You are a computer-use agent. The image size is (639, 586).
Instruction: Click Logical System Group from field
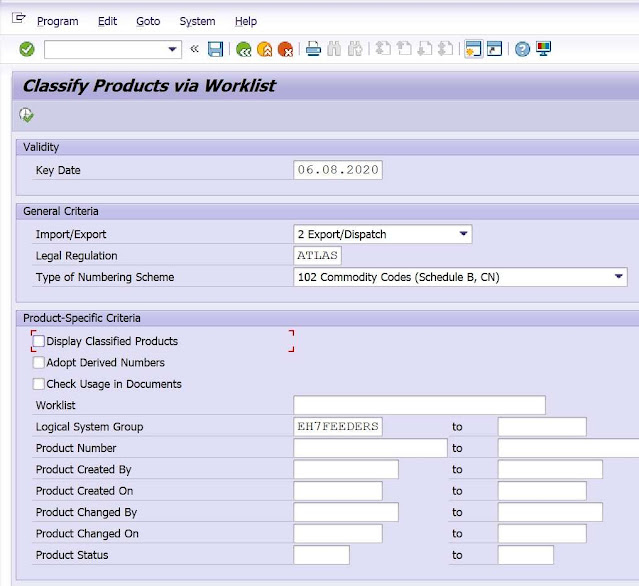pos(338,426)
